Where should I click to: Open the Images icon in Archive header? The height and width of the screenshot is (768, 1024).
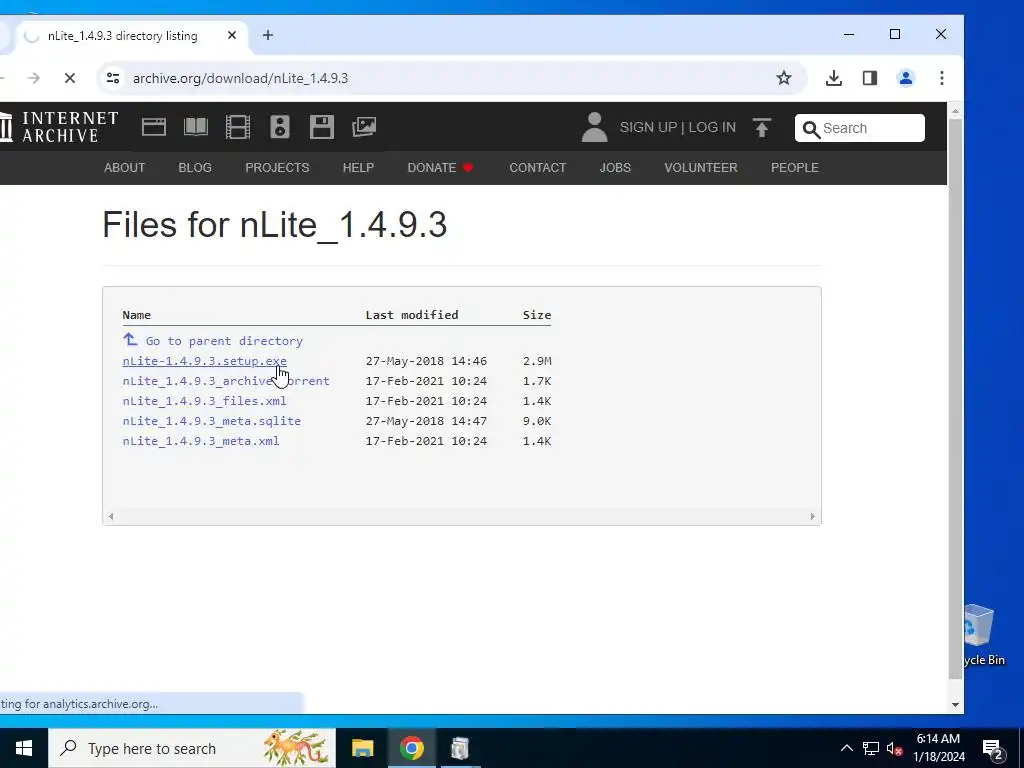[364, 127]
